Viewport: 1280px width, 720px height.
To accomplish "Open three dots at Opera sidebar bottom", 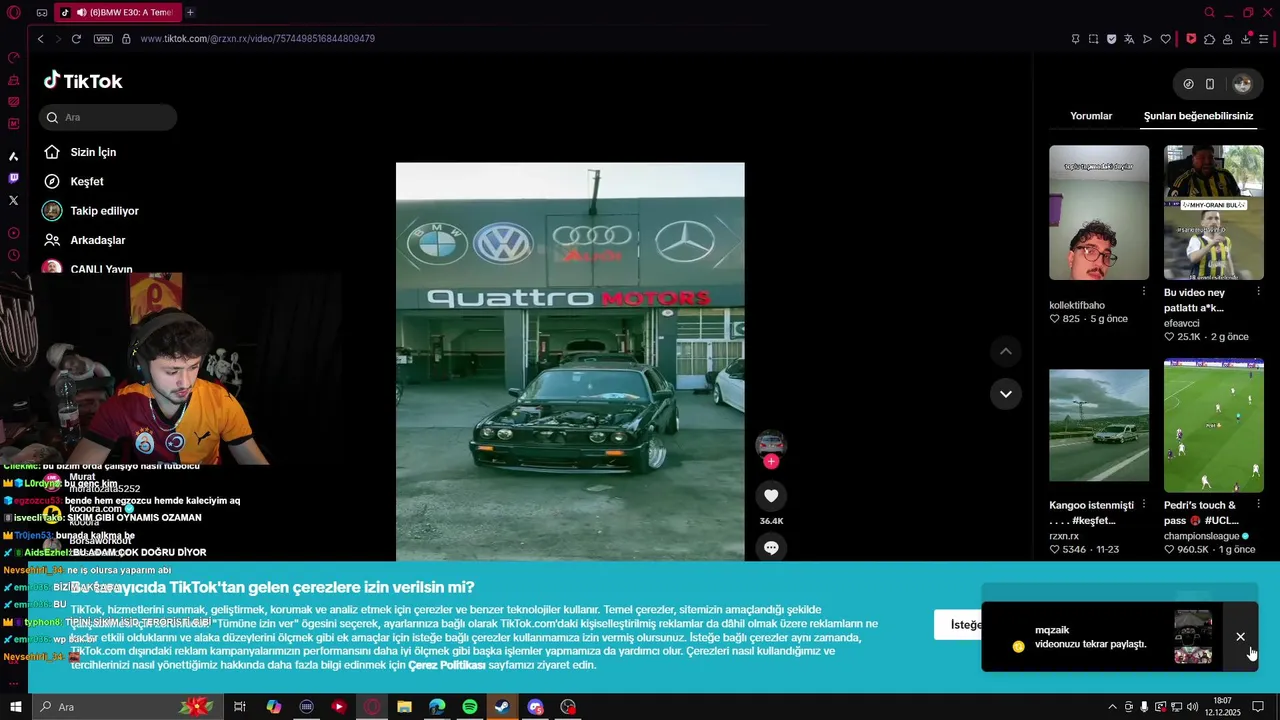I will pos(13,683).
